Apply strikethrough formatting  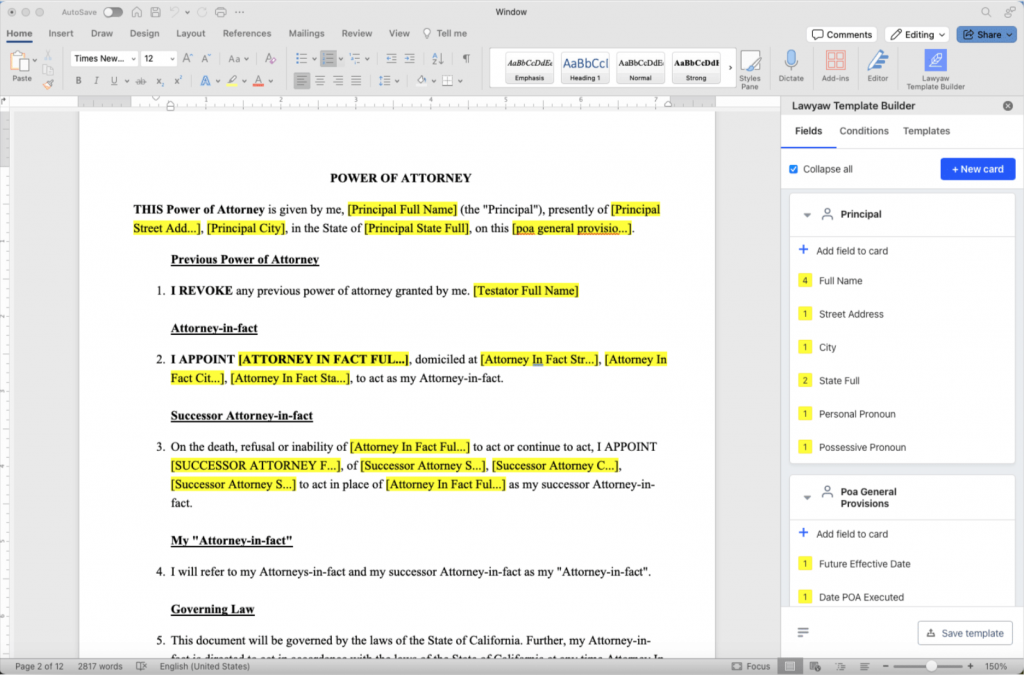(x=140, y=81)
